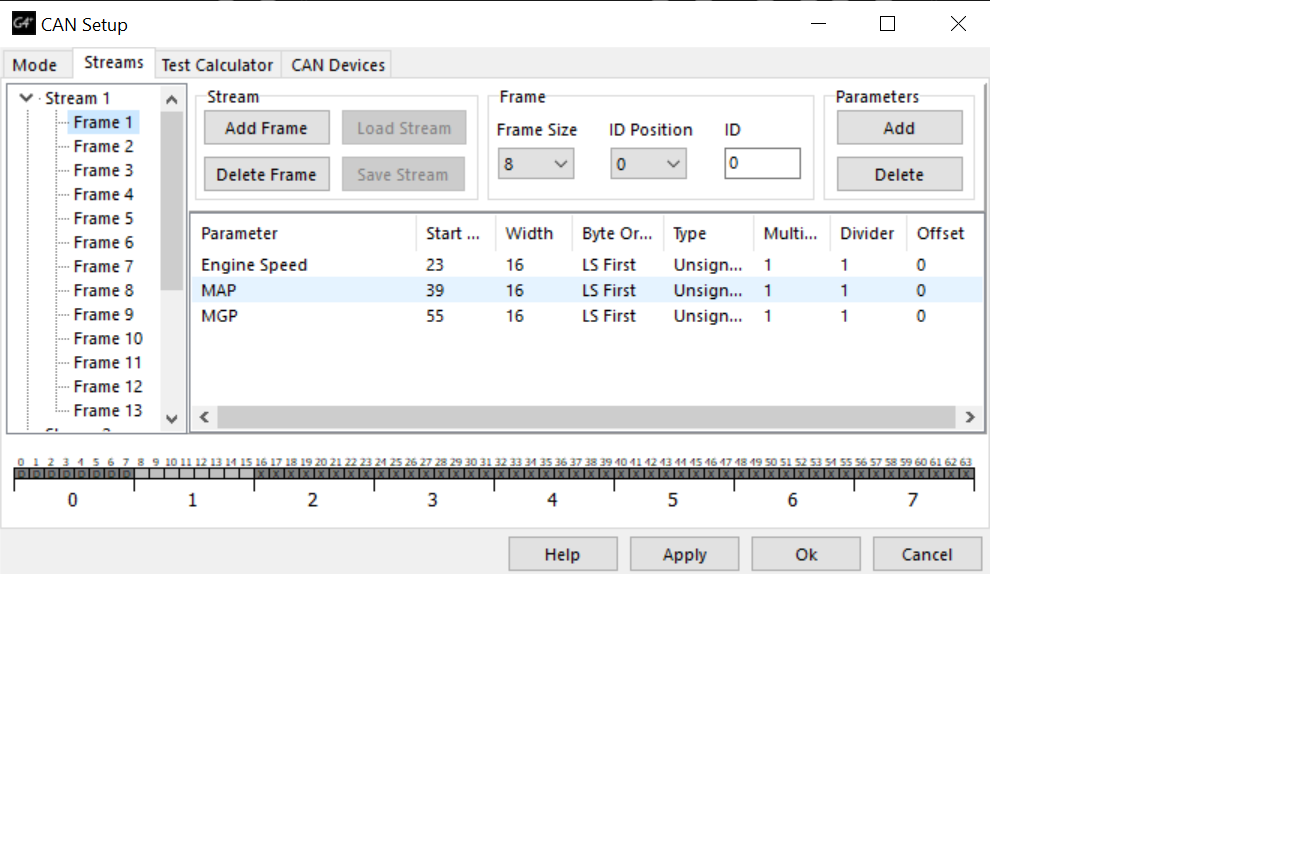Click the parameter list scroll right arrow
This screenshot has height=864, width=1296.
[x=969, y=417]
